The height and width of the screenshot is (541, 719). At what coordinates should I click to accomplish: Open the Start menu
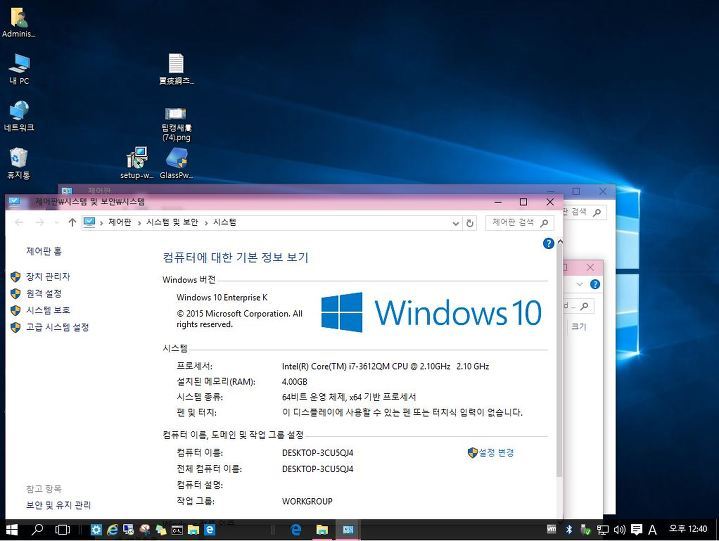(11, 530)
